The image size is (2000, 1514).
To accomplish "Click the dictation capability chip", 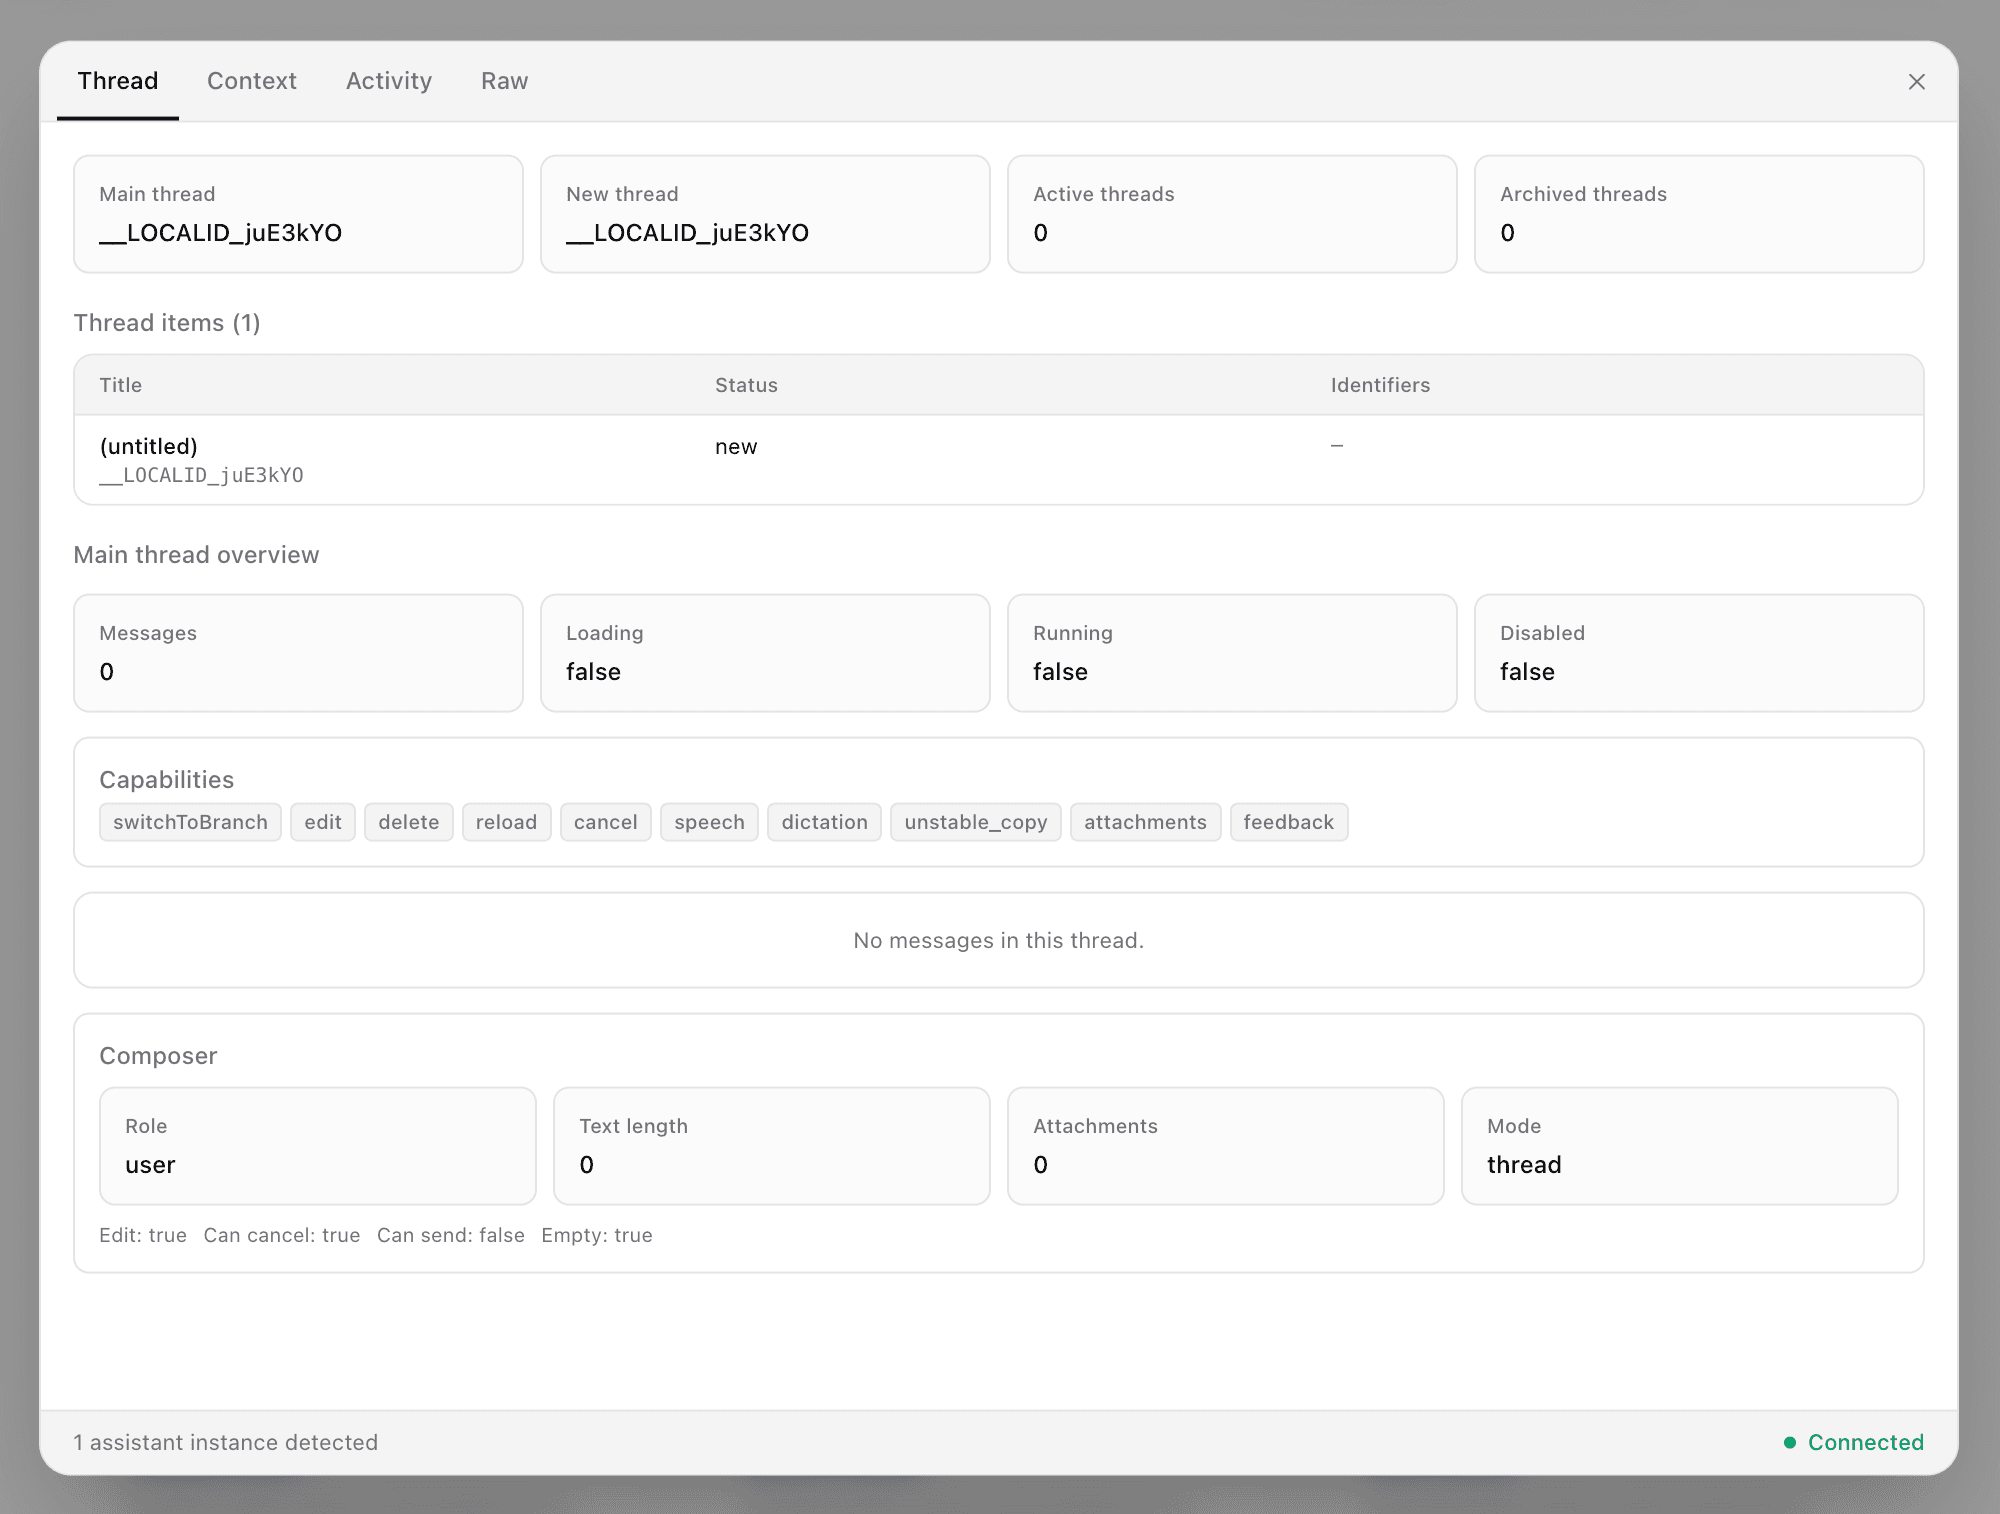I will [x=824, y=822].
